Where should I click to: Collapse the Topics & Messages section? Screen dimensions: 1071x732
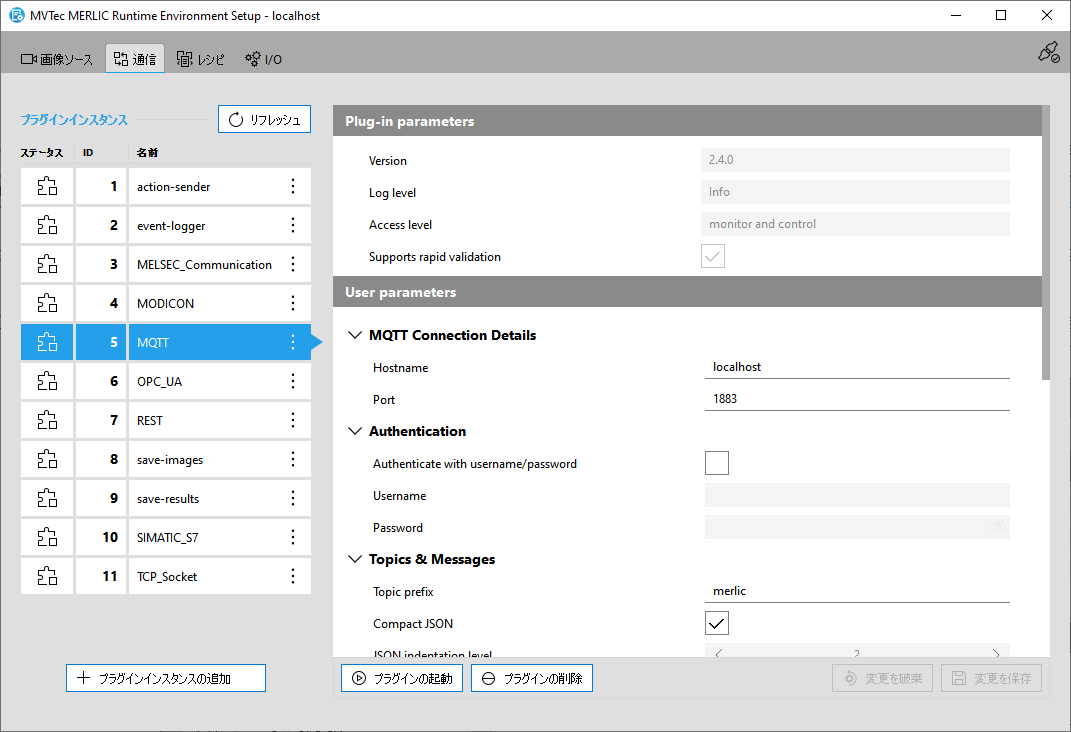click(354, 560)
